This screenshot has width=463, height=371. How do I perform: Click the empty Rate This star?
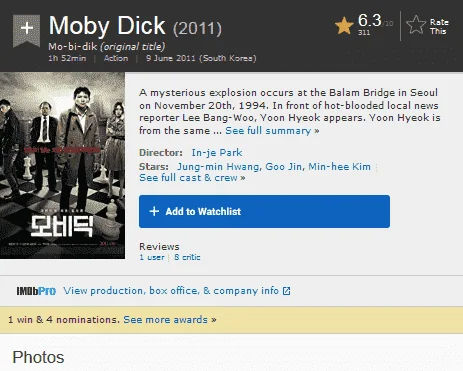coord(416,25)
